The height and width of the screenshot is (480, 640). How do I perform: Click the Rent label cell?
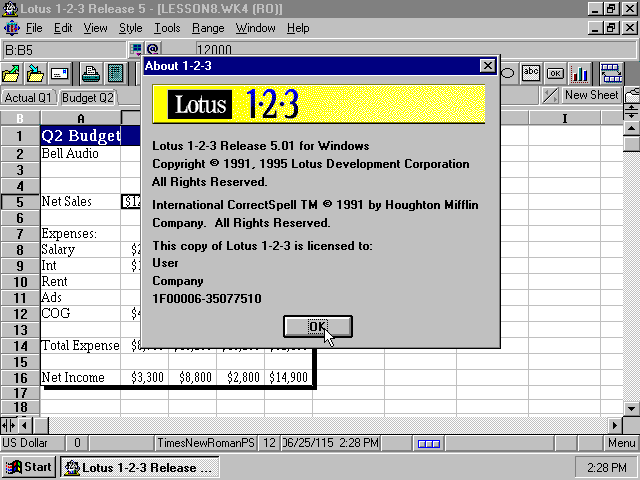(81, 282)
